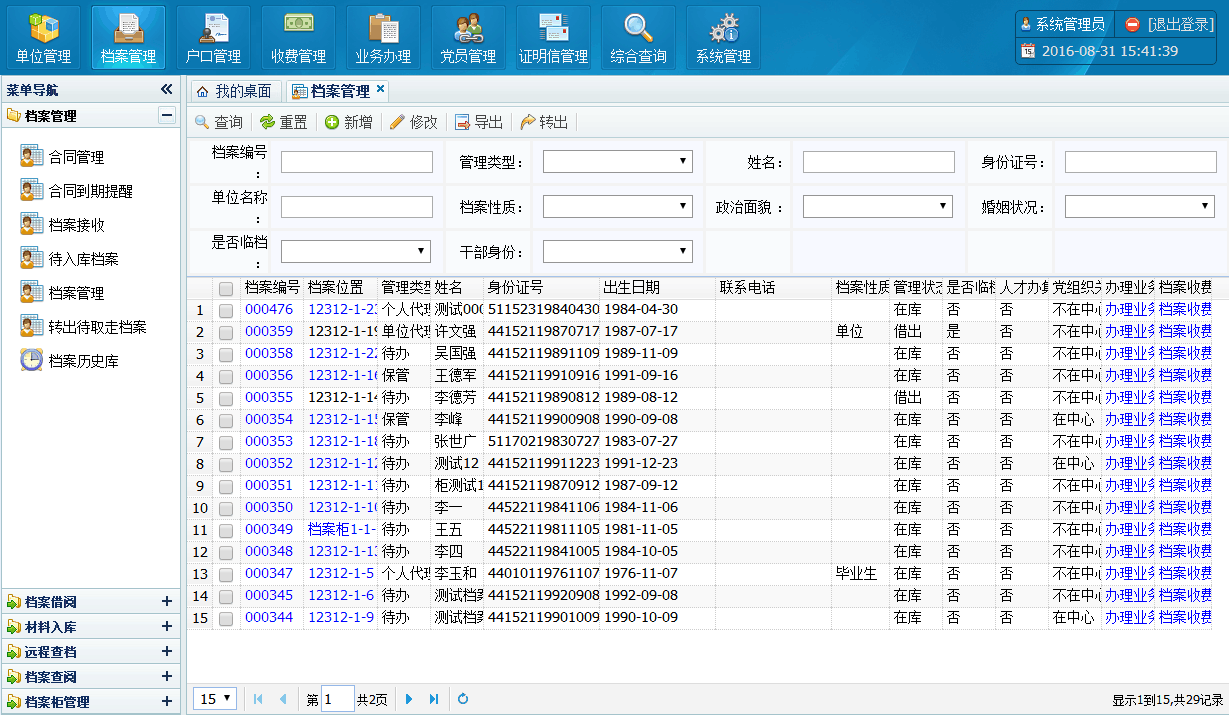Image resolution: width=1229 pixels, height=715 pixels.
Task: Check the row for 张世广
Action: (226, 442)
